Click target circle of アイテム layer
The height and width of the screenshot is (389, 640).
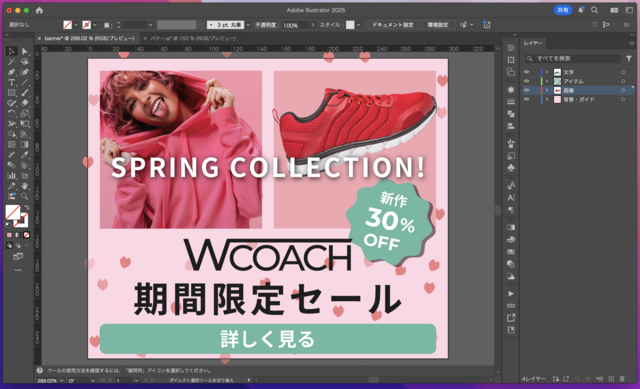click(623, 81)
